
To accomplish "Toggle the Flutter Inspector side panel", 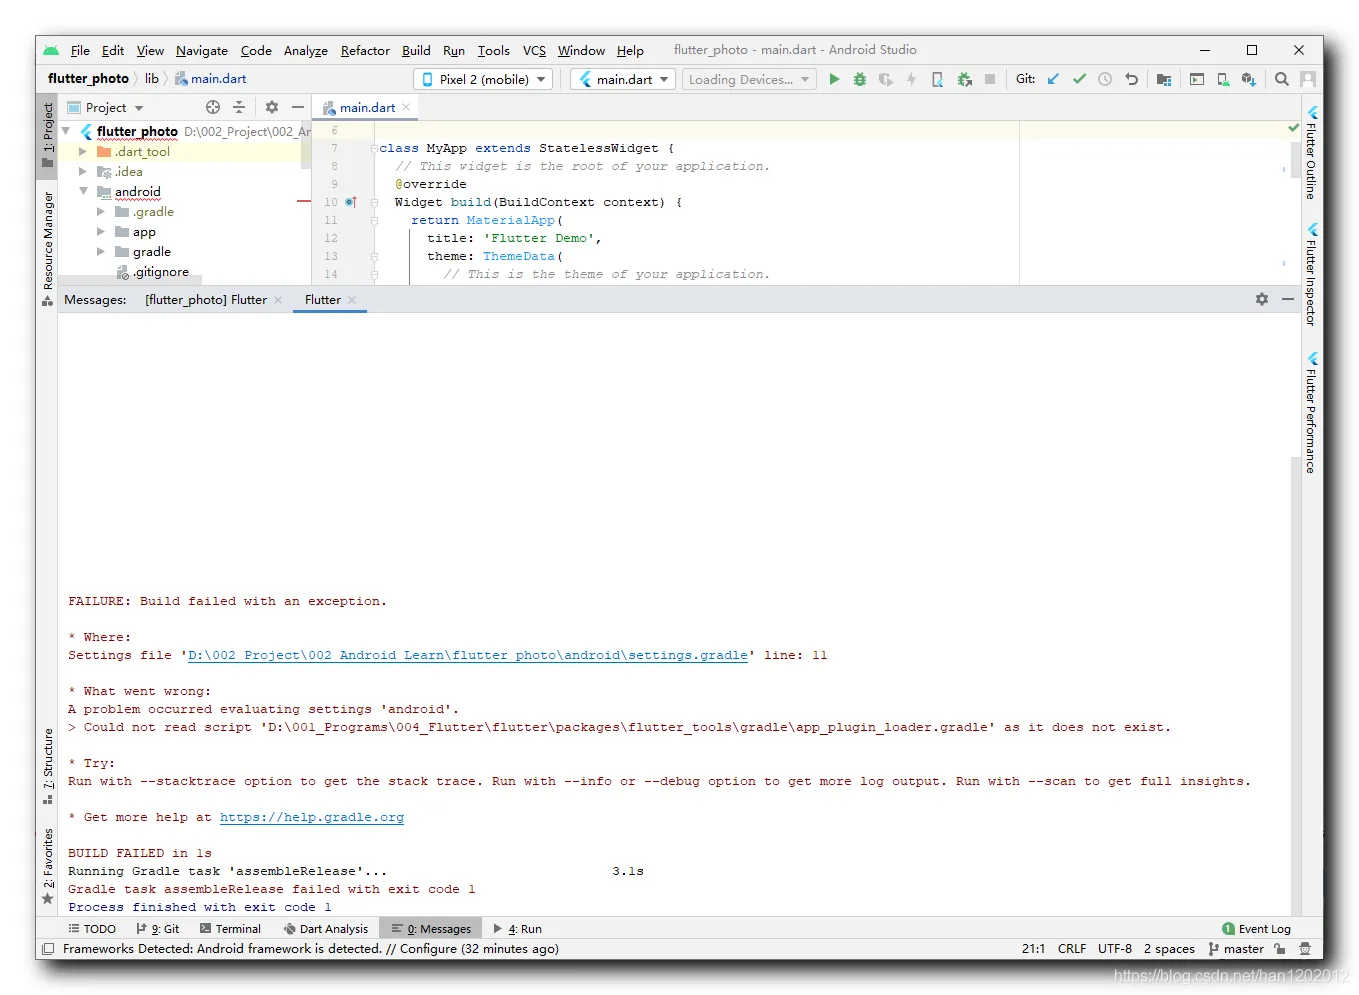I will (x=1311, y=274).
